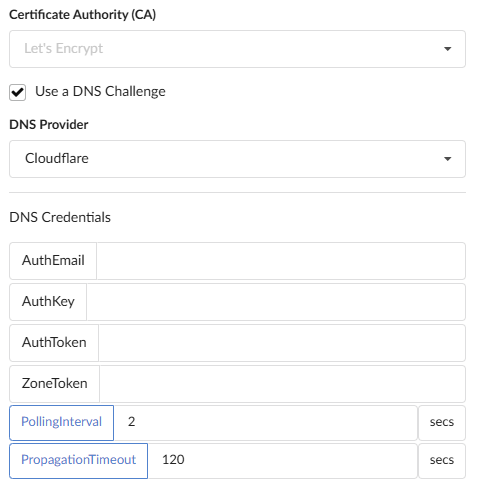
Task: Click the AuthEmail field label
Action: coord(53,261)
